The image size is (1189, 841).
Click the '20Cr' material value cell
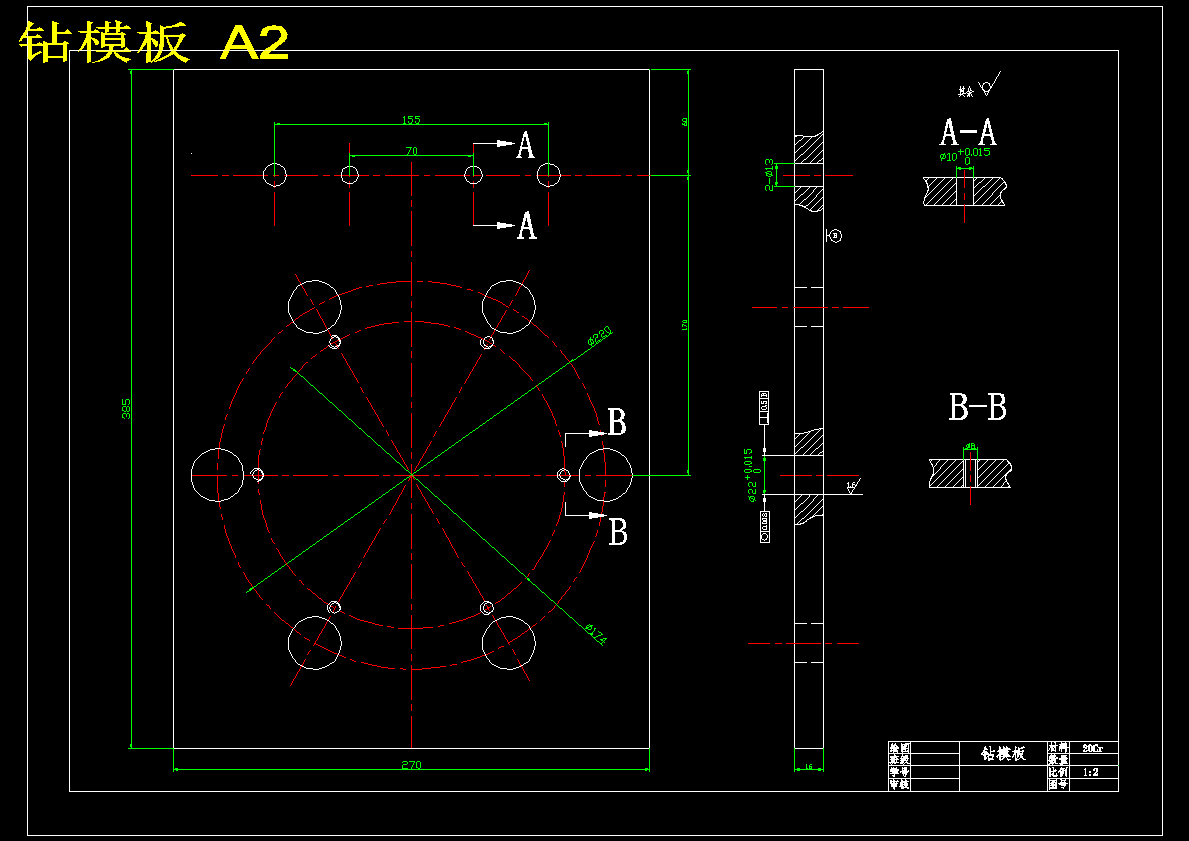[1093, 748]
